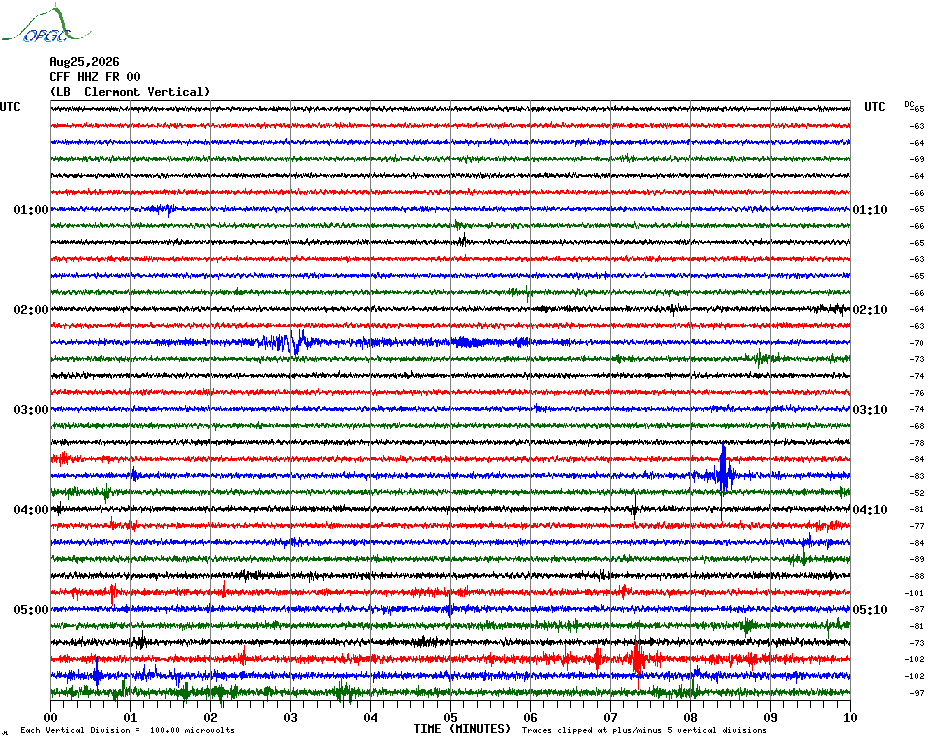The height and width of the screenshot is (744, 930).
Task: Click minute axis label 09
Action: 770,717
